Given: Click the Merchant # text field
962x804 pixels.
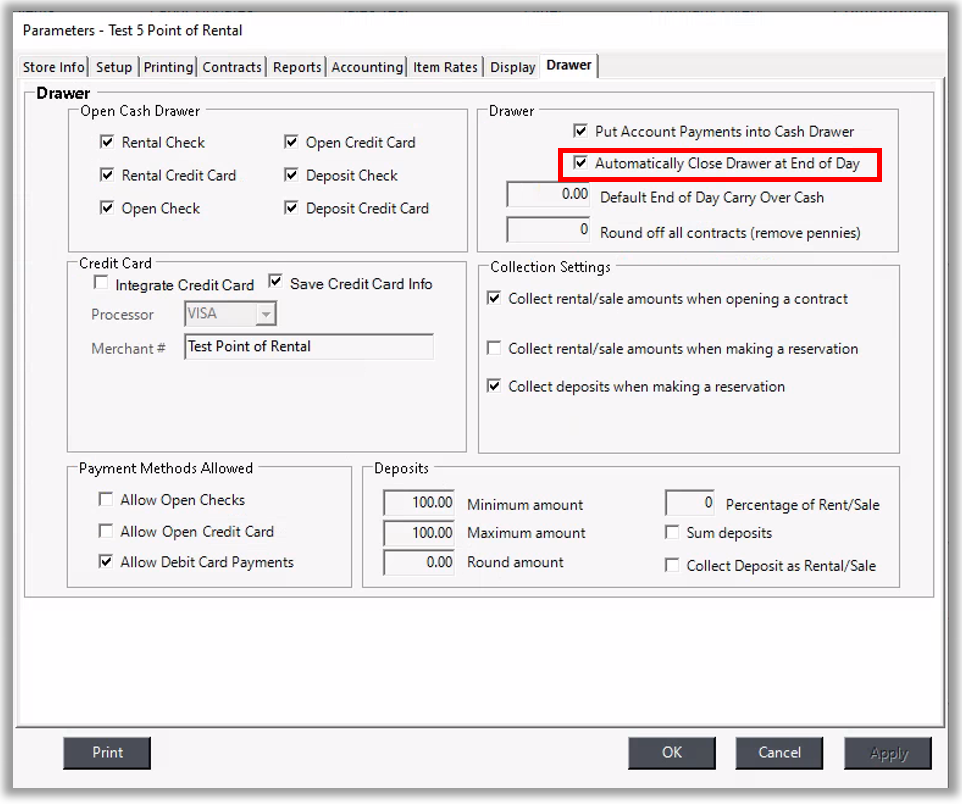Looking at the screenshot, I should click(308, 347).
